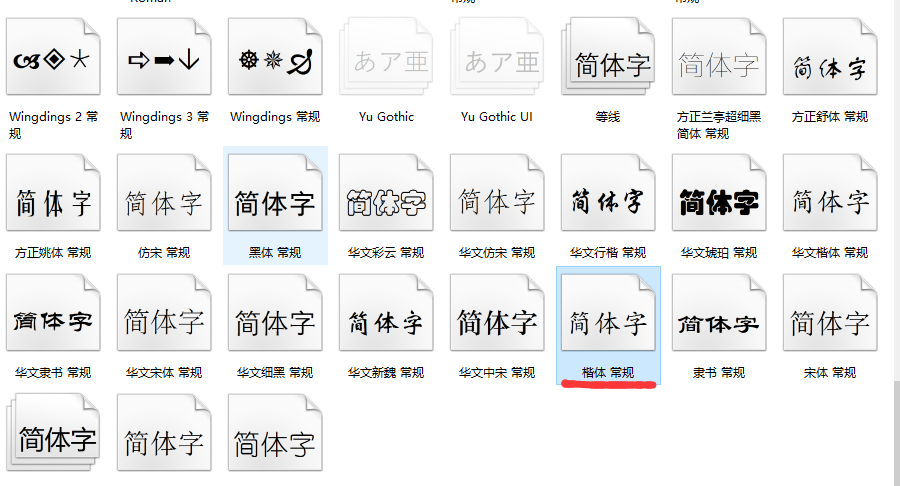The height and width of the screenshot is (486, 900).
Task: Select the 华文彩云 outlined font icon
Action: pos(386,192)
